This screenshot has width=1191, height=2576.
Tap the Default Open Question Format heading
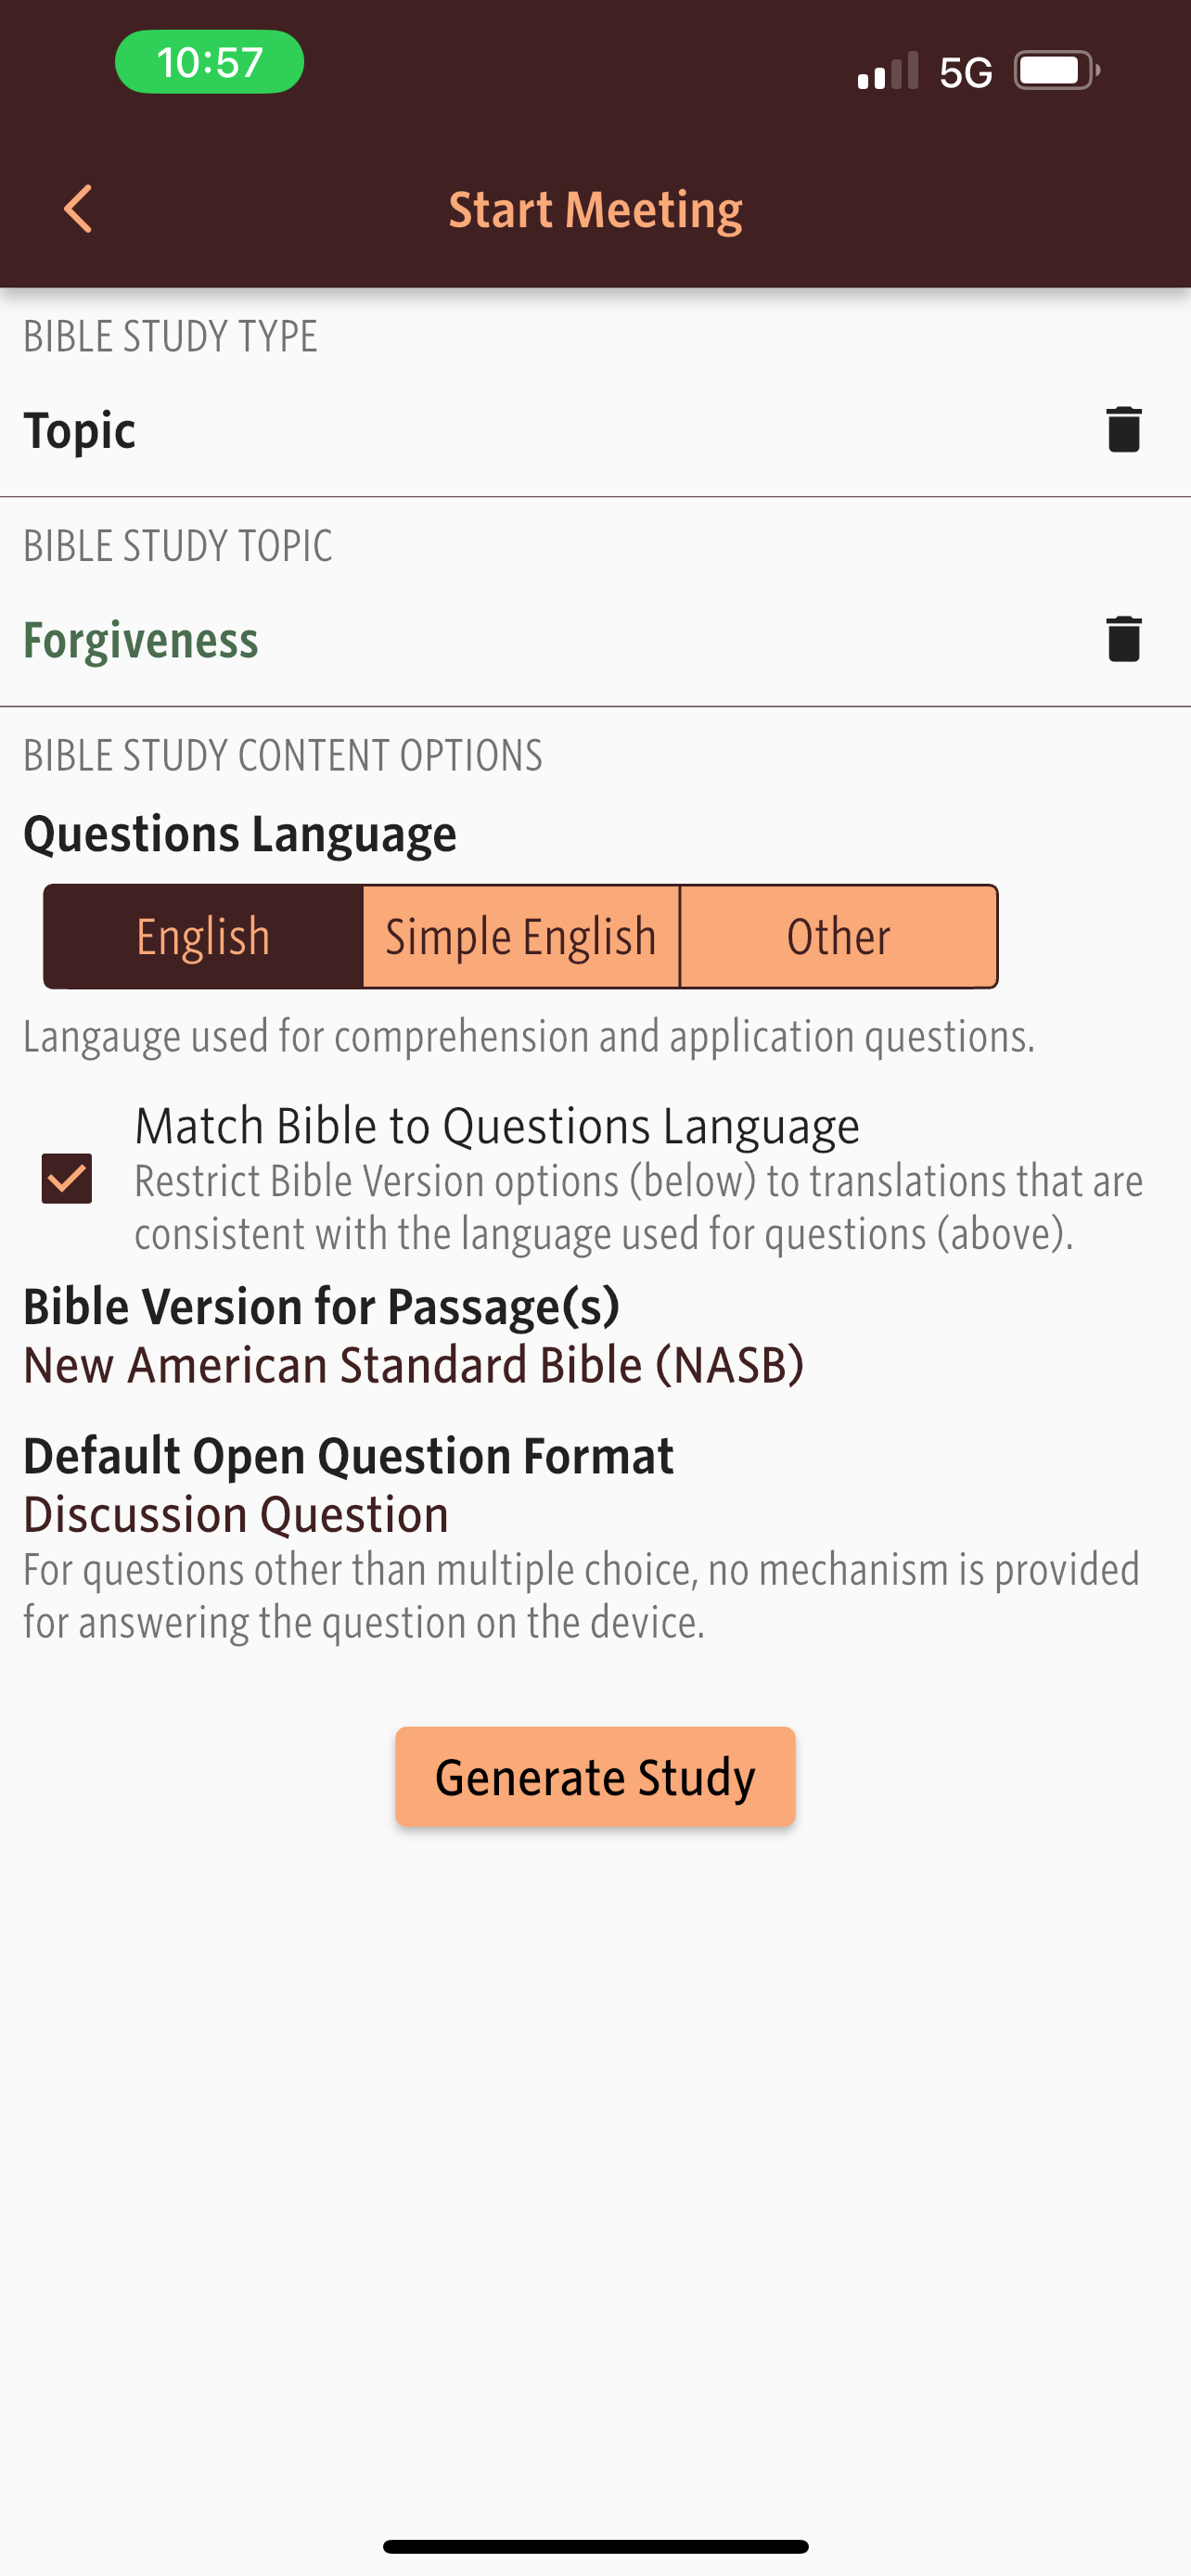[x=348, y=1456]
